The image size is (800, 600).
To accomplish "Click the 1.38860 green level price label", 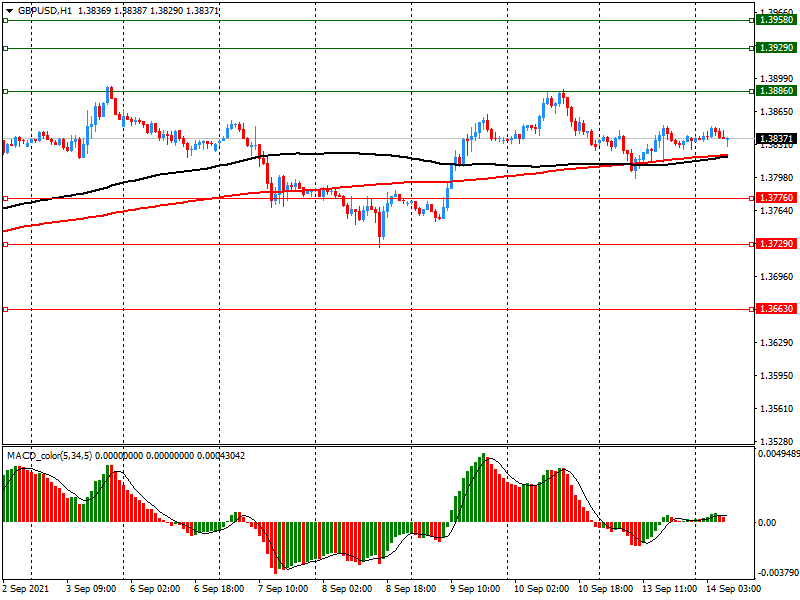I will [776, 91].
